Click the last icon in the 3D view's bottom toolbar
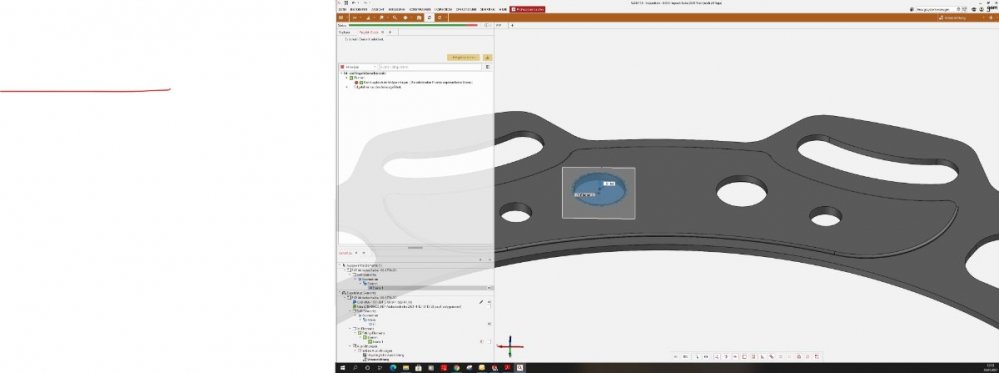Viewport: 999px width, 373px height. (x=818, y=356)
